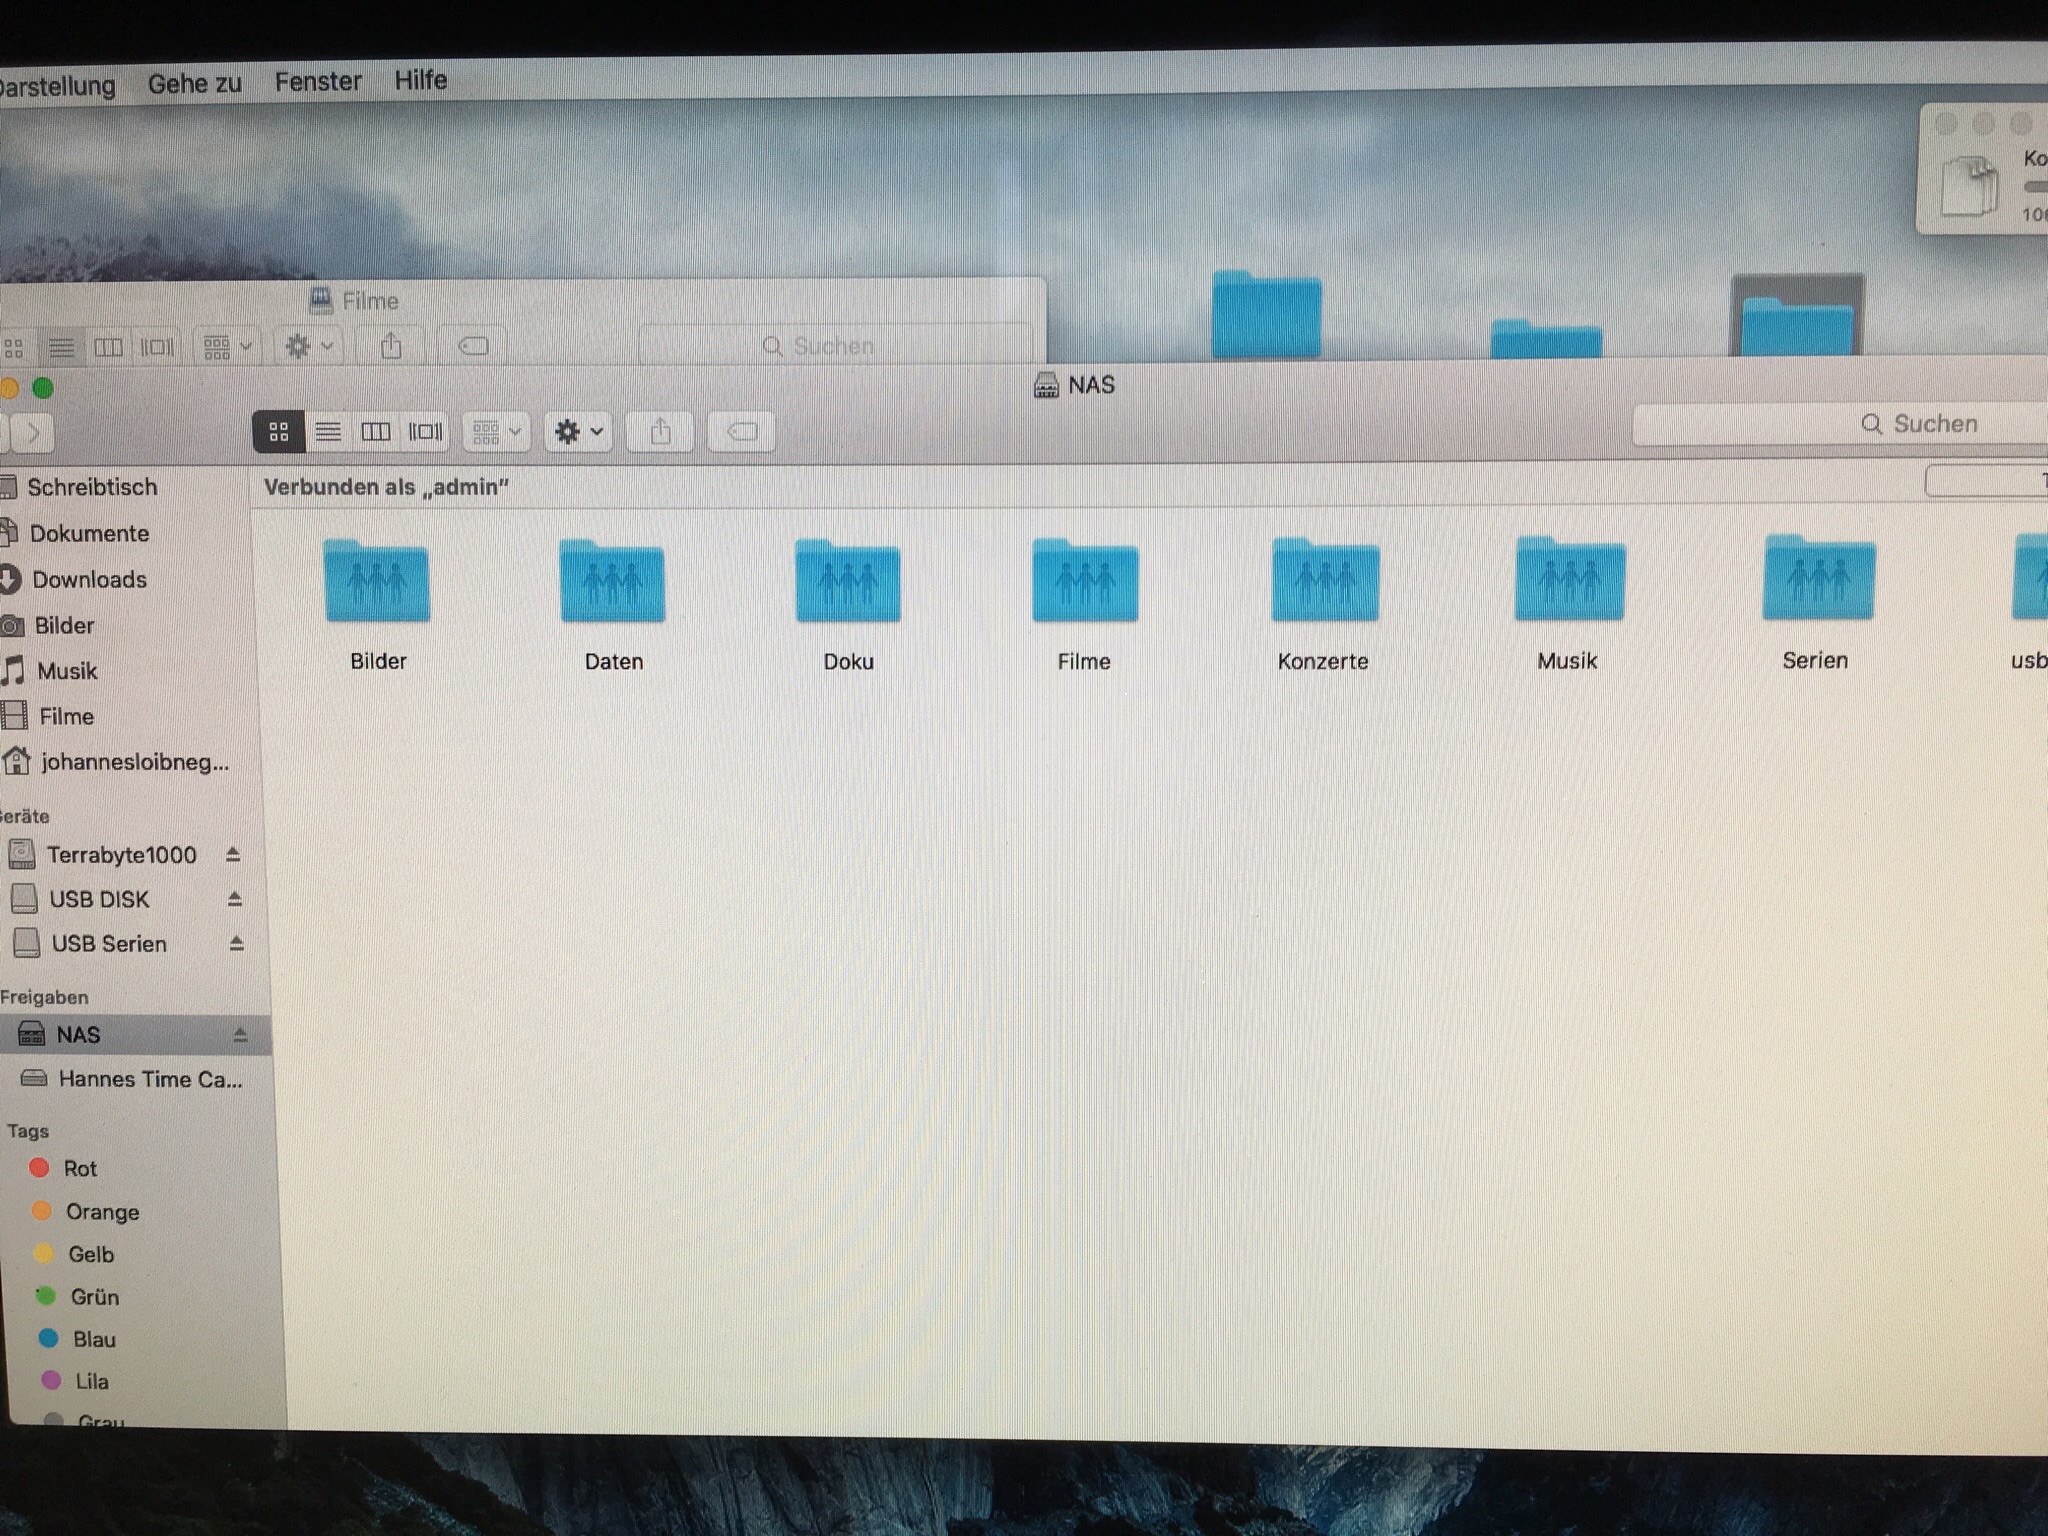Select USB DISK in sidebar
The image size is (2048, 1536).
pyautogui.click(x=100, y=899)
